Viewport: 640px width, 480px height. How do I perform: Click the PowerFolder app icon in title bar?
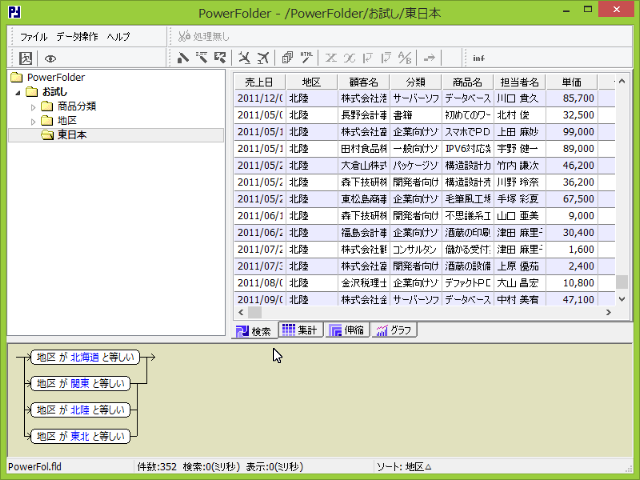(x=14, y=12)
